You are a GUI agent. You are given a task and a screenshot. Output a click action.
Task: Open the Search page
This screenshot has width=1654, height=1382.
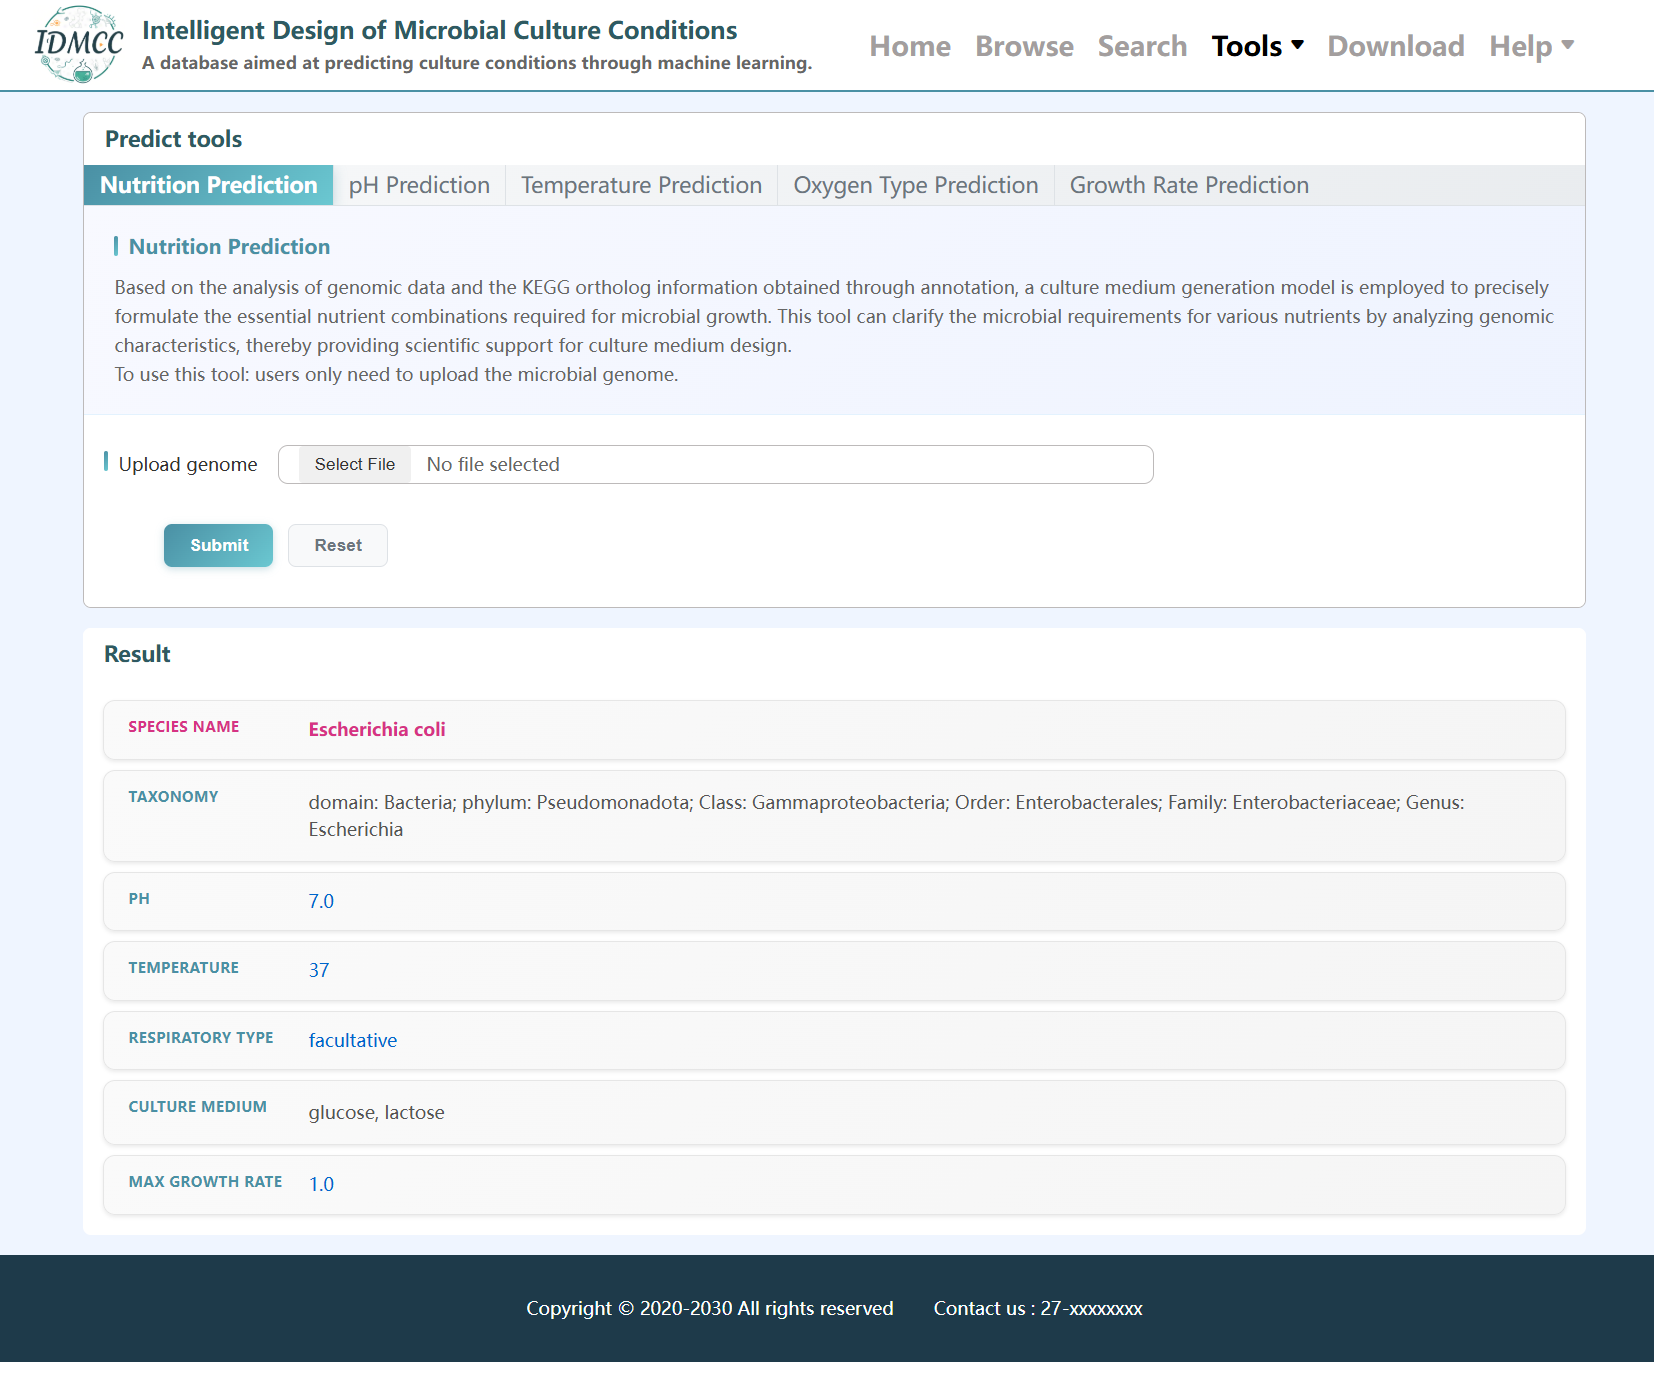[1142, 46]
